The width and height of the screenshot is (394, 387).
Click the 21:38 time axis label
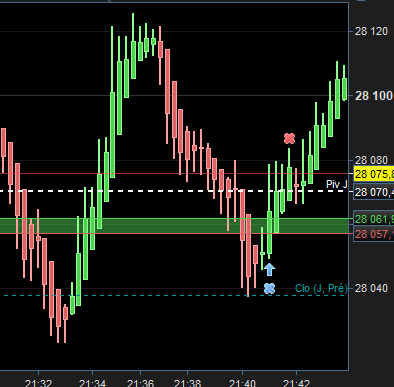click(x=188, y=383)
